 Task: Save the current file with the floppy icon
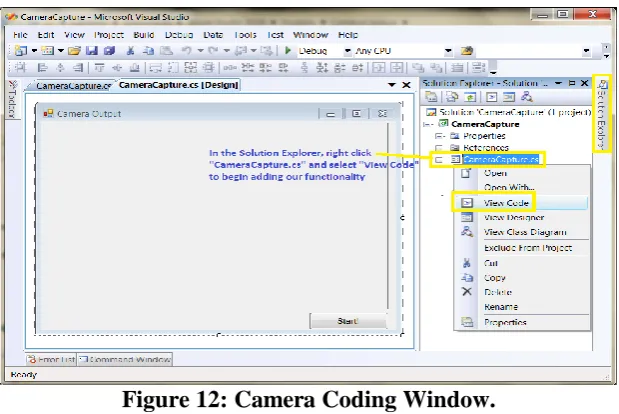[x=92, y=51]
